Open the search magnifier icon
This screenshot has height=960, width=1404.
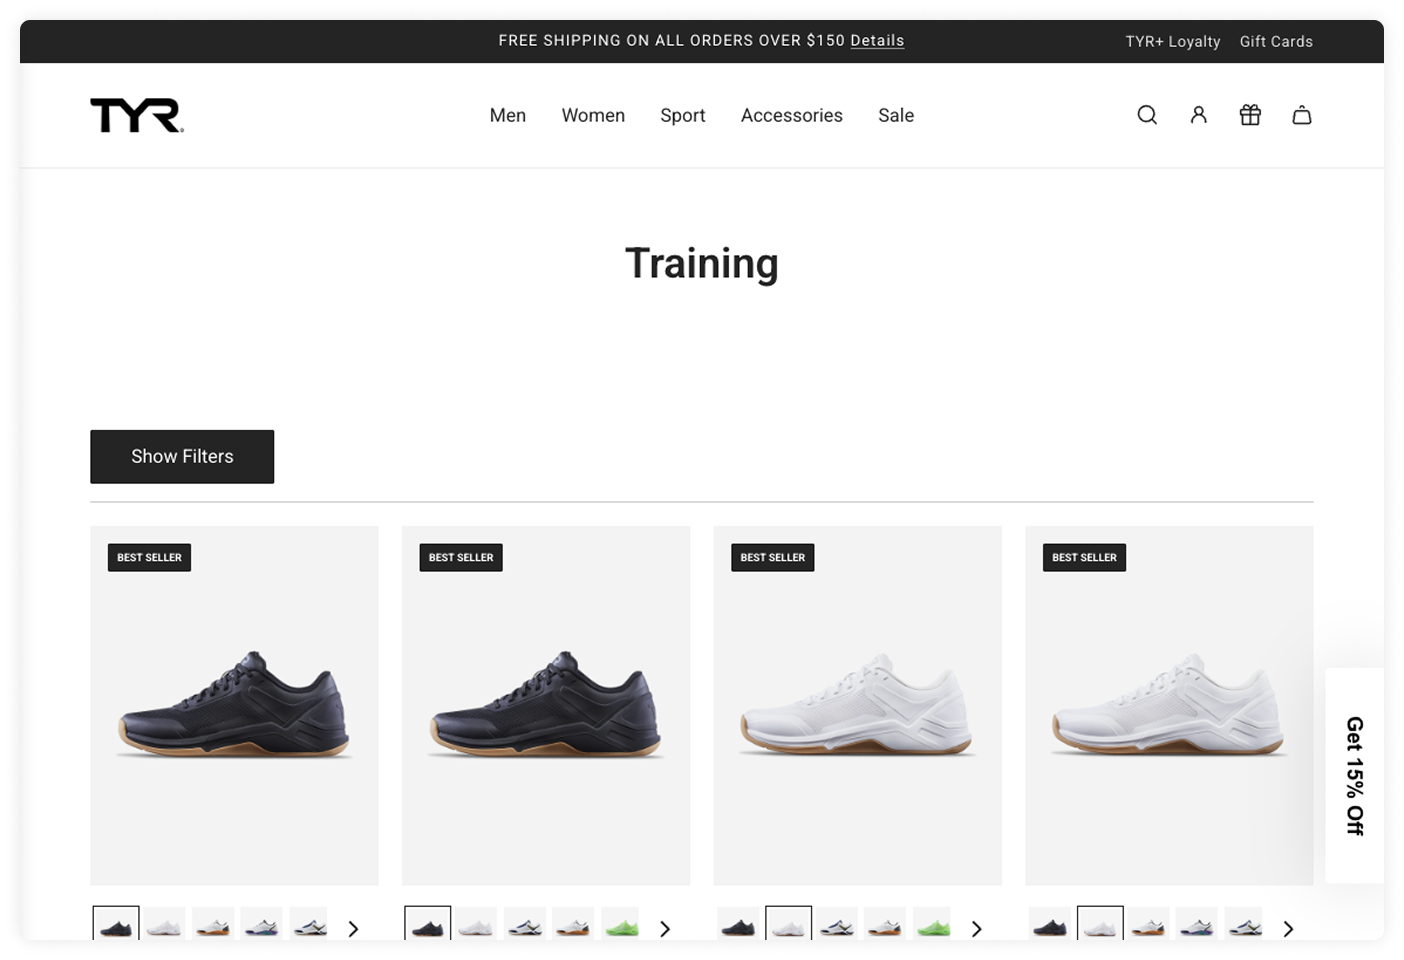[x=1147, y=115]
